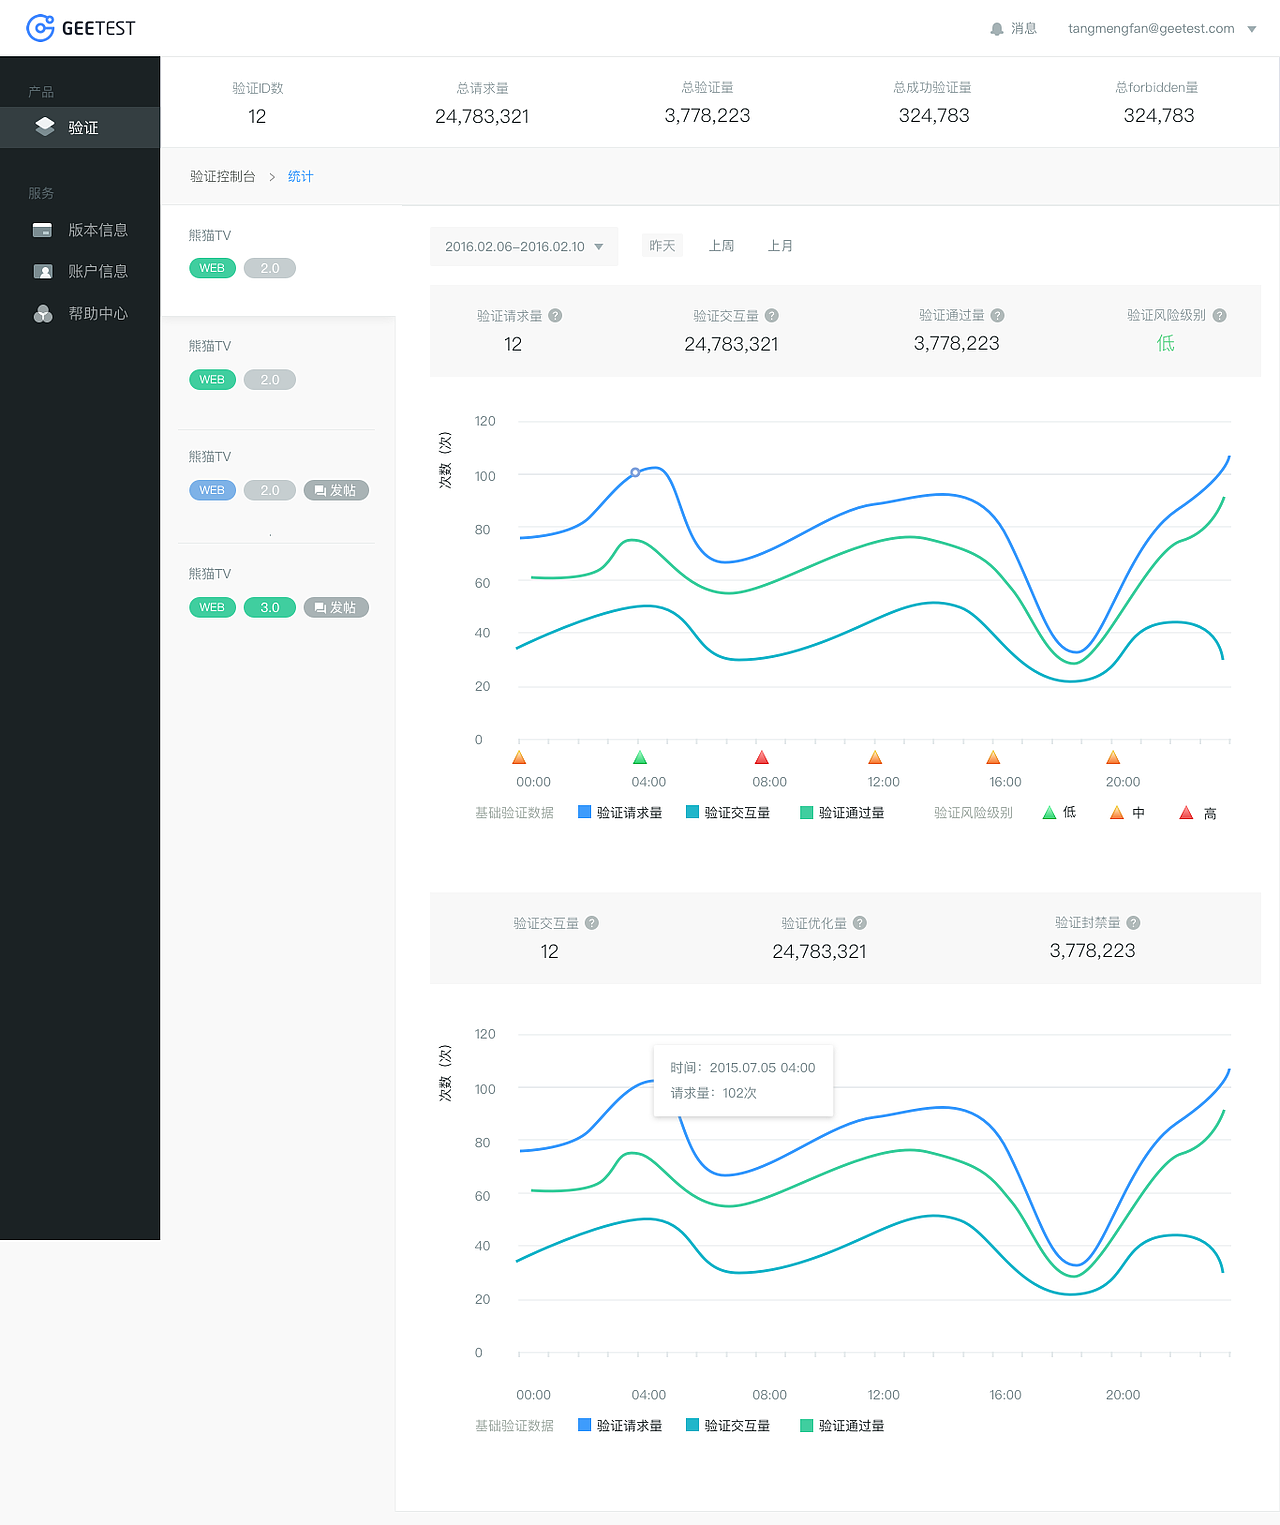Select the 上月 quick filter
This screenshot has height=1525, width=1280.
780,245
